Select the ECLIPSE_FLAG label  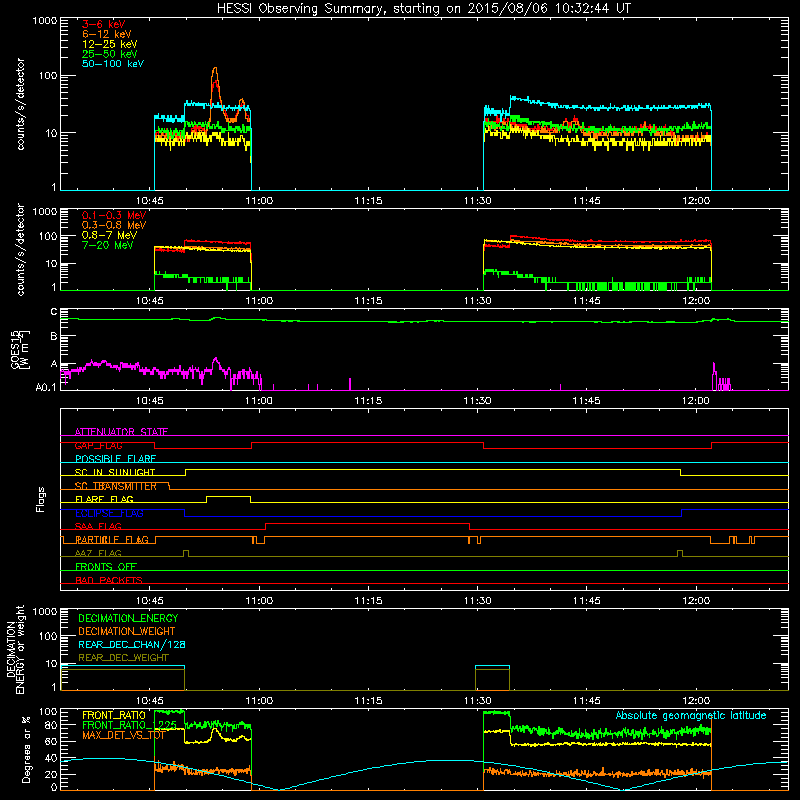coord(109,513)
